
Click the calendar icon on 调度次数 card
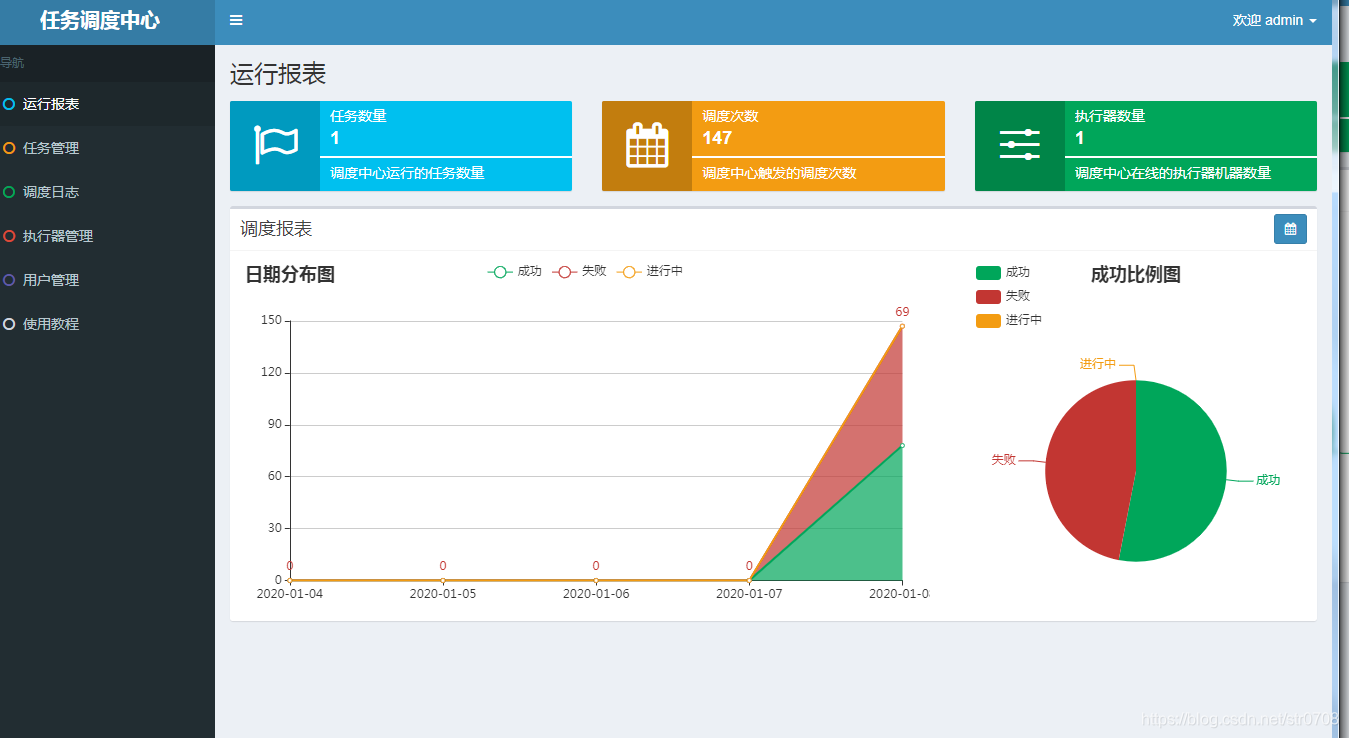[x=647, y=145]
